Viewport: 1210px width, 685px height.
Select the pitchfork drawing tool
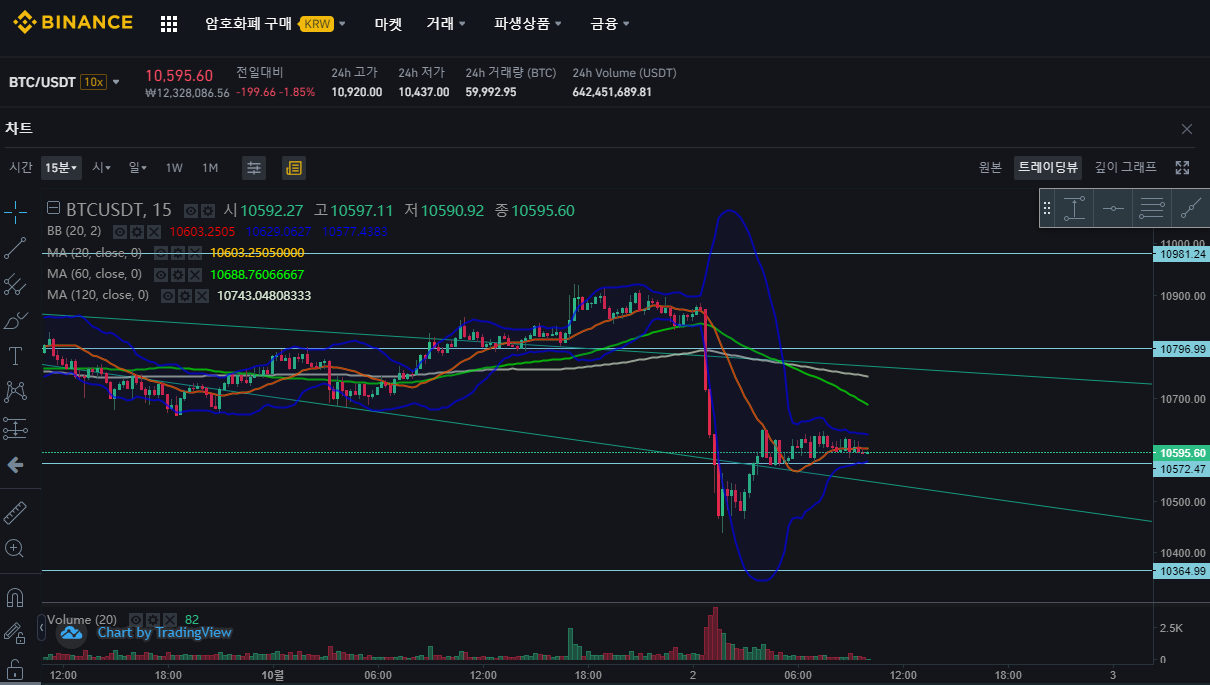[15, 284]
